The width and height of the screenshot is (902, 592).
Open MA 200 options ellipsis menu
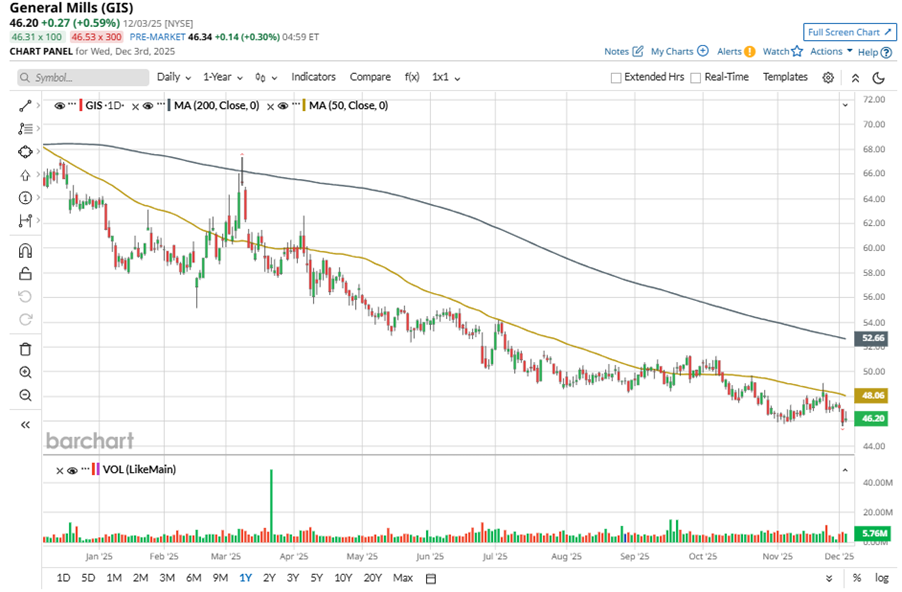click(x=161, y=104)
